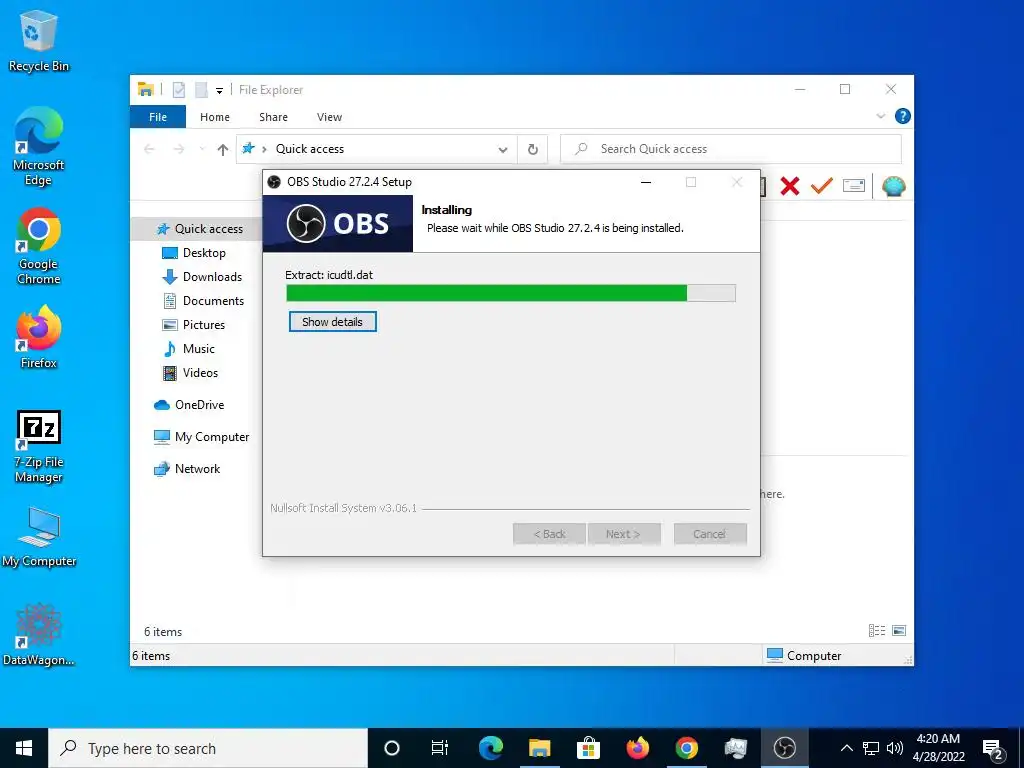The image size is (1024, 768).
Task: Go up one folder level
Action: point(223,150)
